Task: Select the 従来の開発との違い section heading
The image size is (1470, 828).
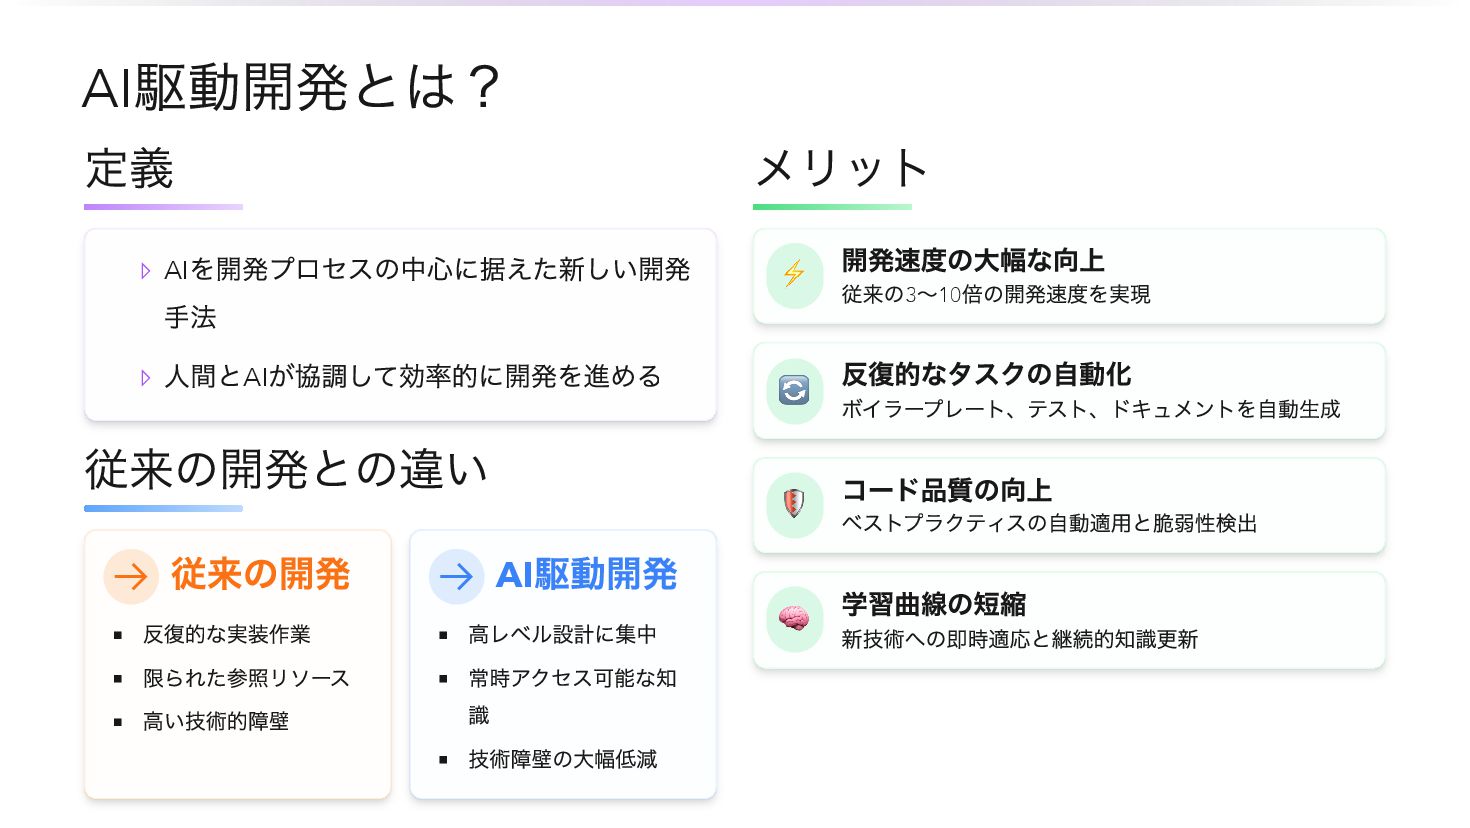Action: click(286, 469)
